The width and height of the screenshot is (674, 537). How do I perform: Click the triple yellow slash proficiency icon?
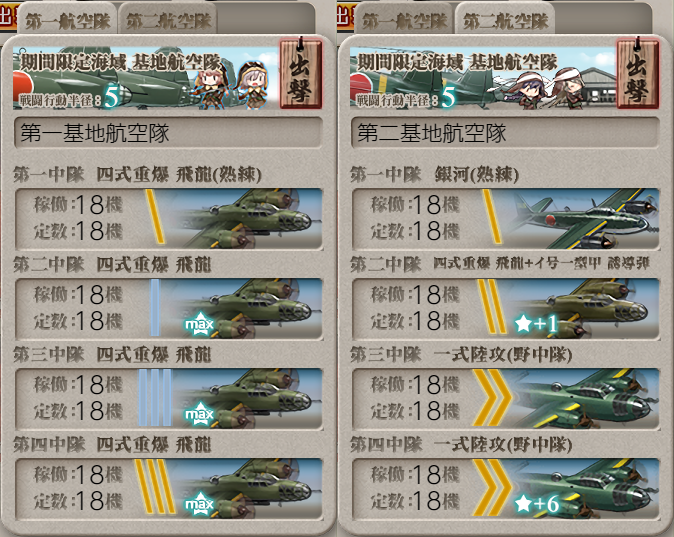[155, 487]
